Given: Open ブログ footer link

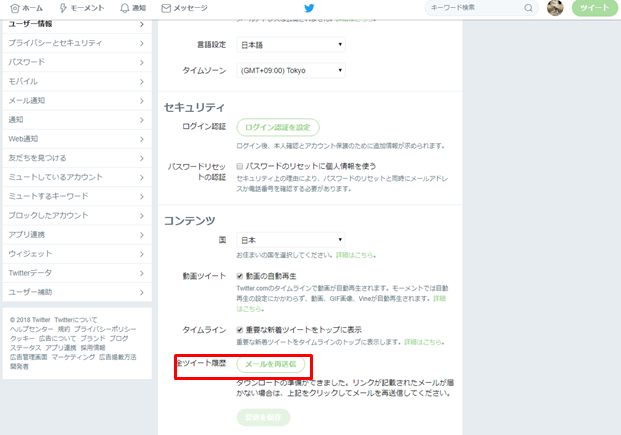Looking at the screenshot, I should point(119,338).
